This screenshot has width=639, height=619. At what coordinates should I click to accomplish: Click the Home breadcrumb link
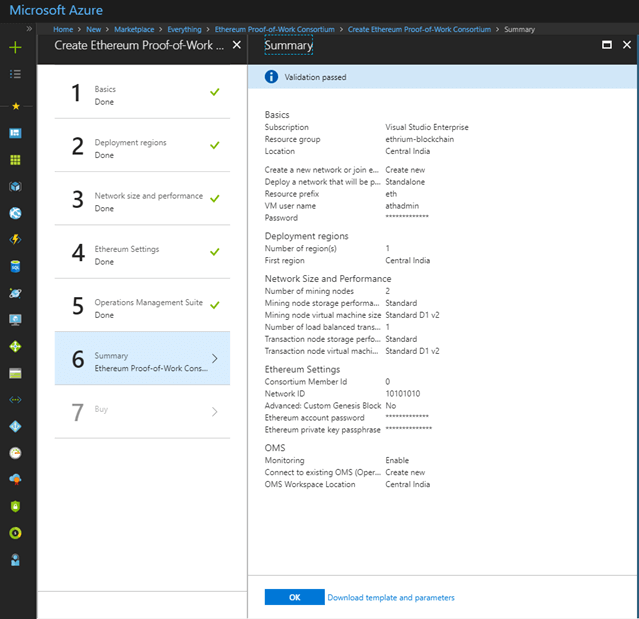[63, 30]
